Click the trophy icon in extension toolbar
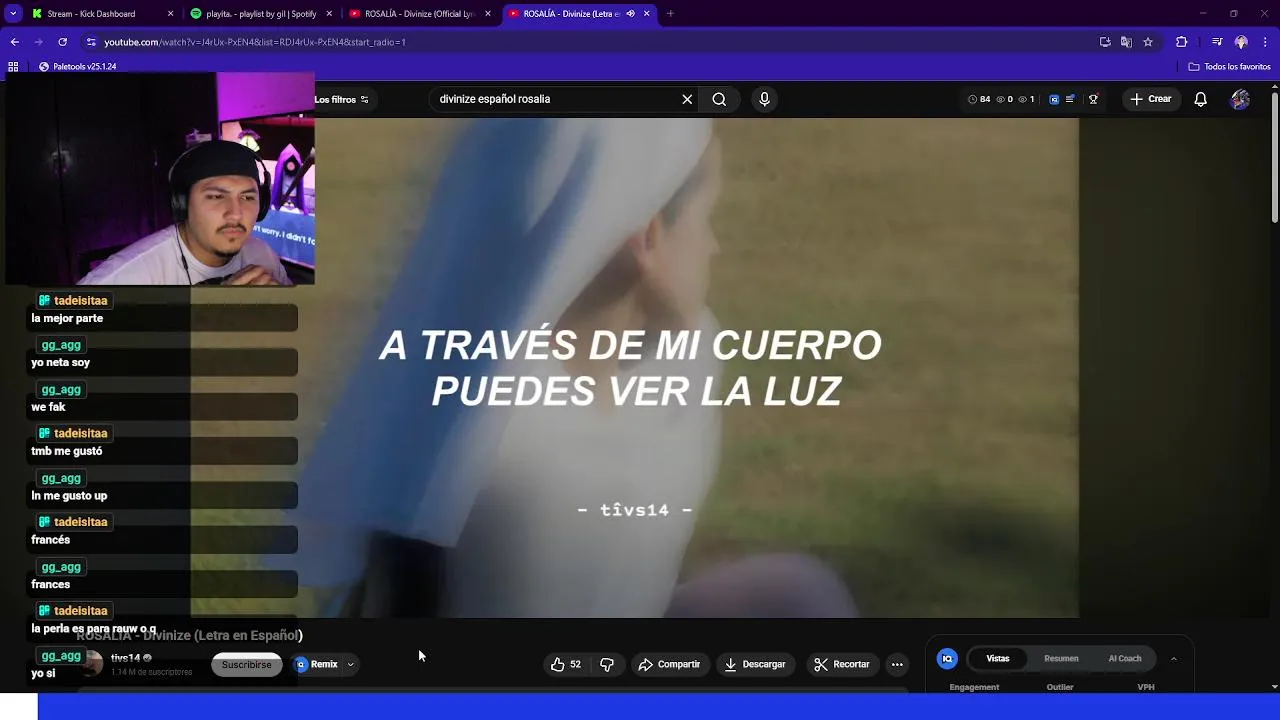The image size is (1280, 720). click(x=1093, y=99)
